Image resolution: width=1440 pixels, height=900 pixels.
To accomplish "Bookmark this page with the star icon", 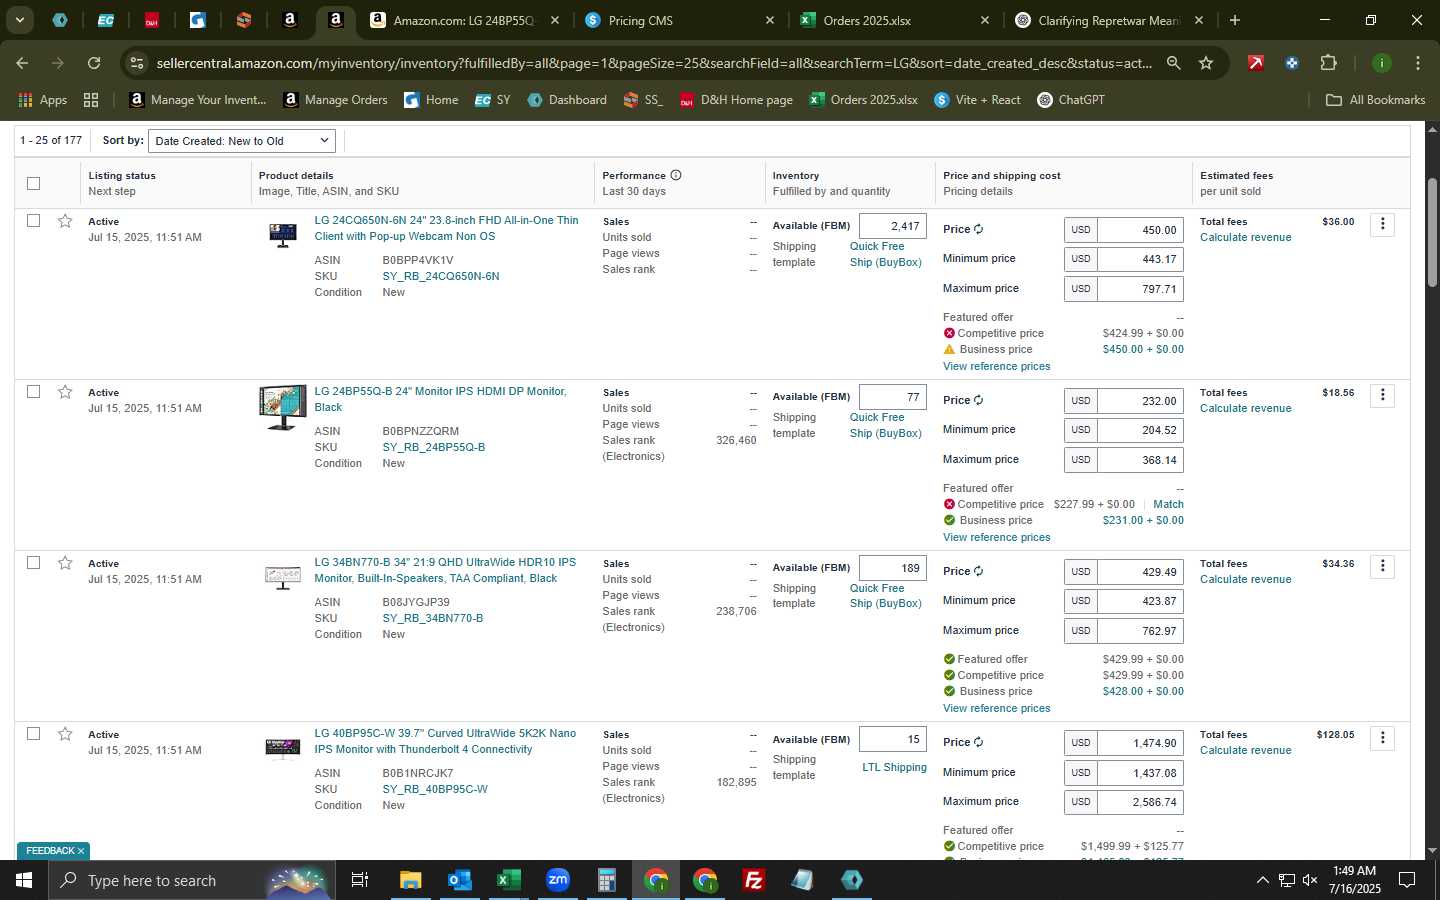I will click(1206, 63).
